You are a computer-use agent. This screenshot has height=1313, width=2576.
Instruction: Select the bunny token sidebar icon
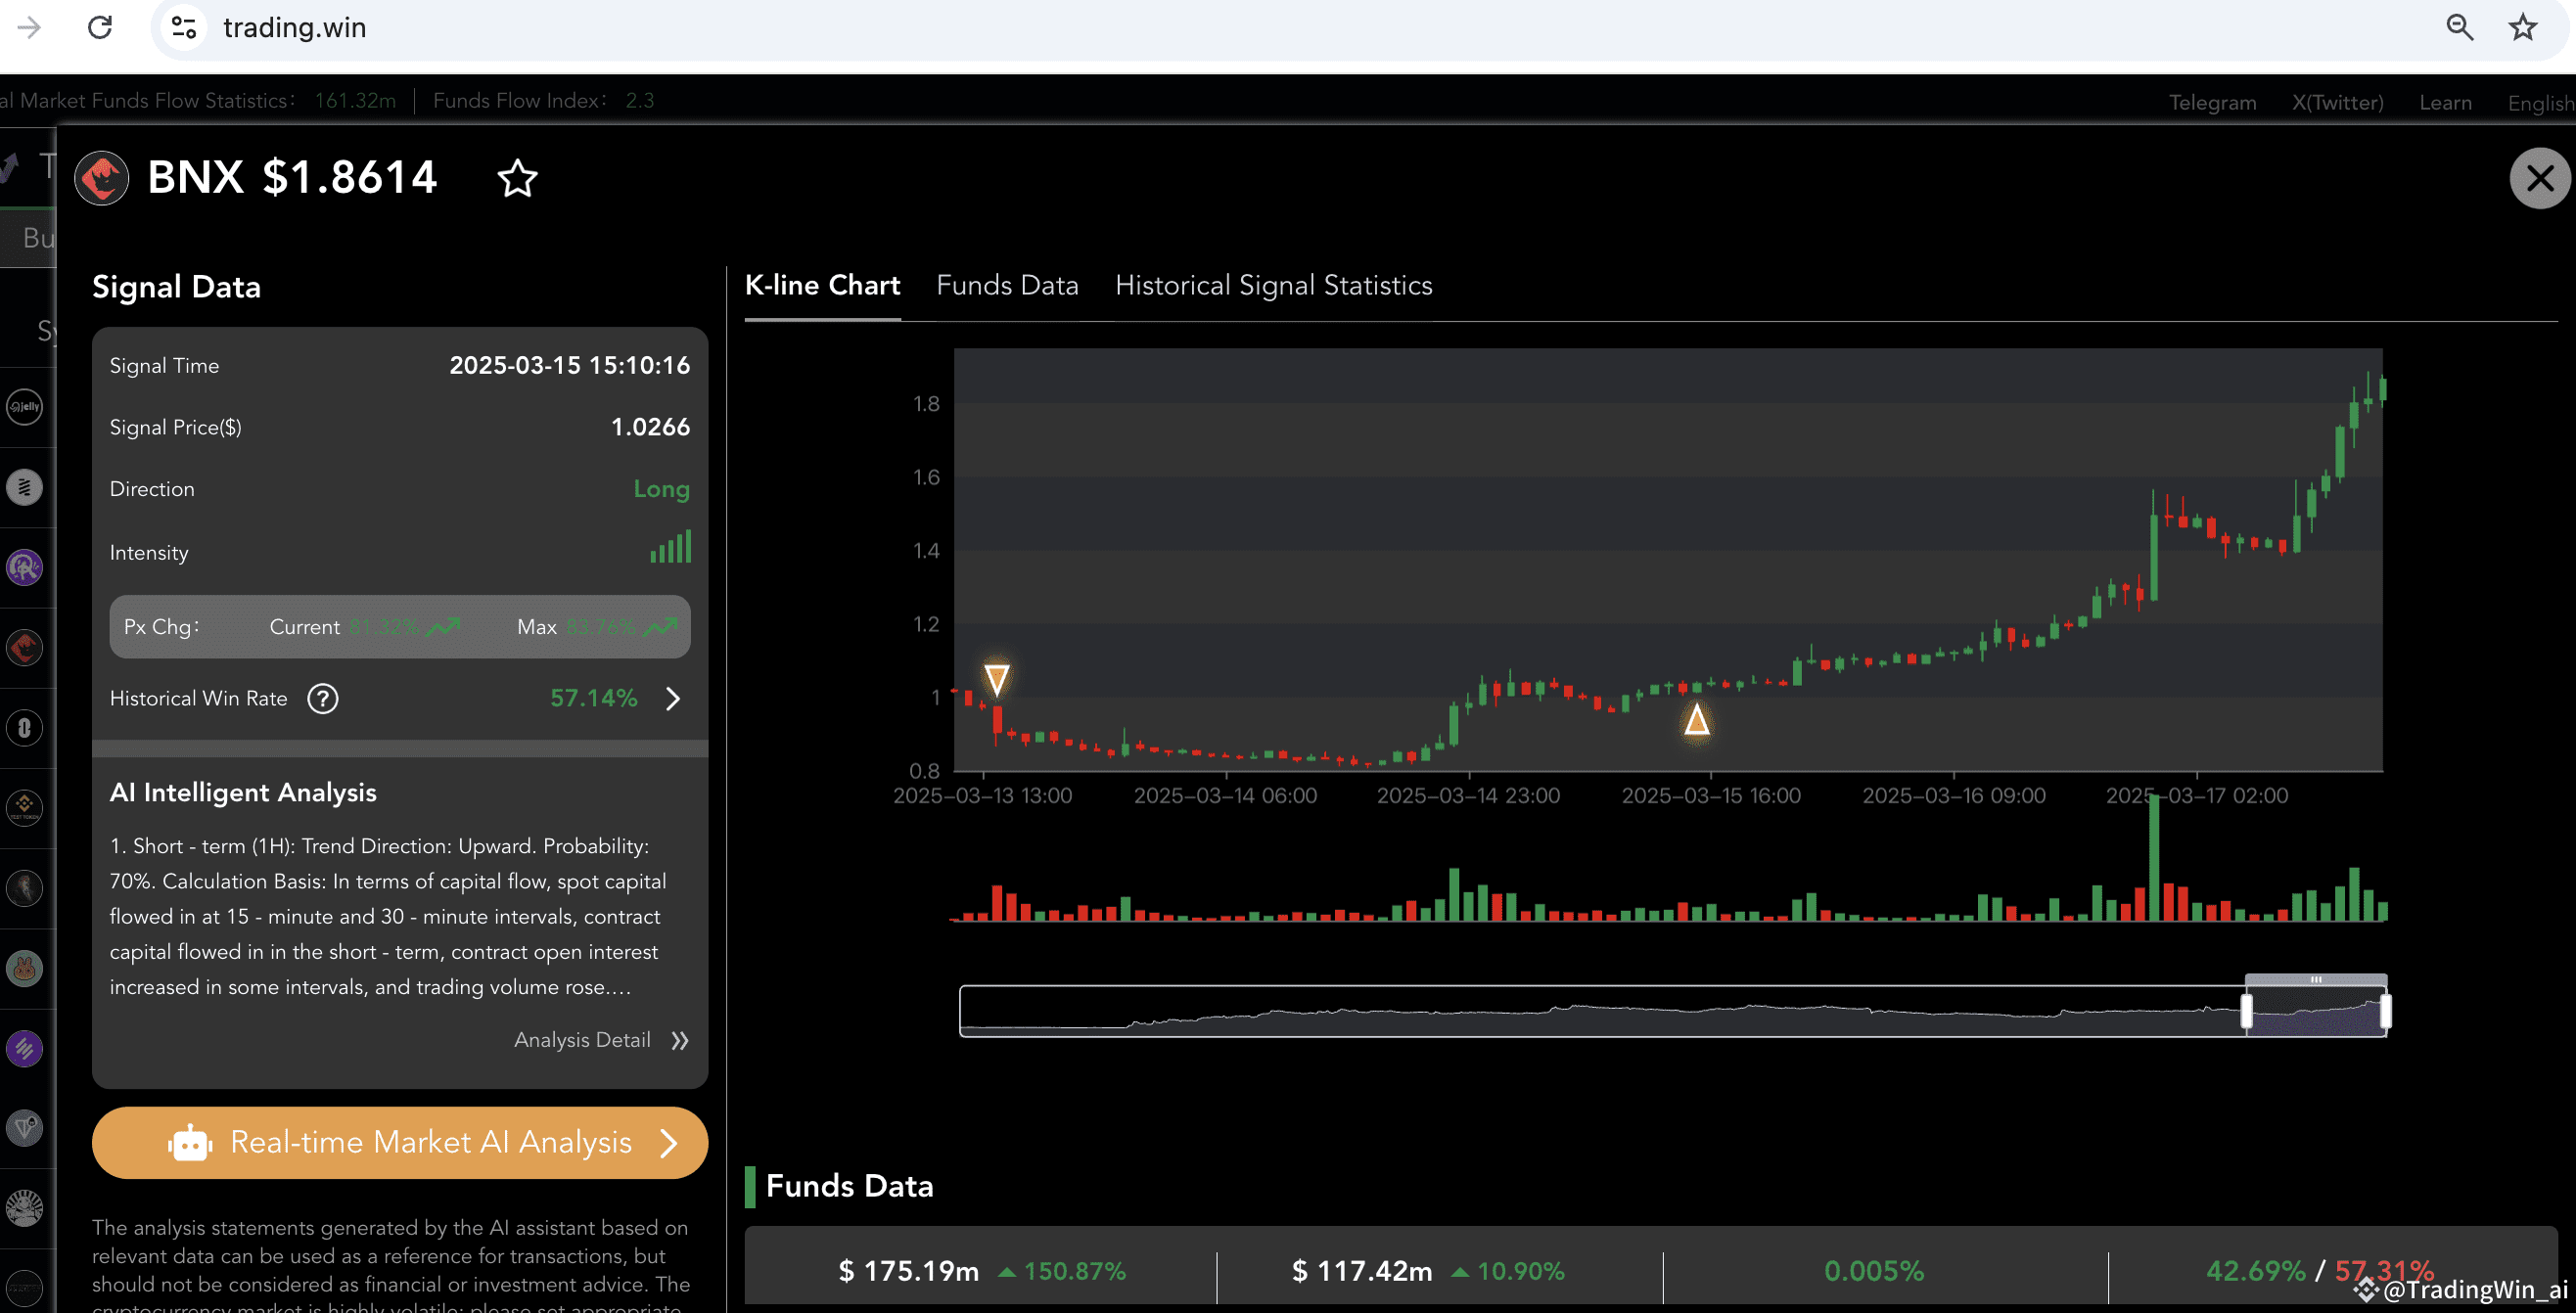coord(25,968)
